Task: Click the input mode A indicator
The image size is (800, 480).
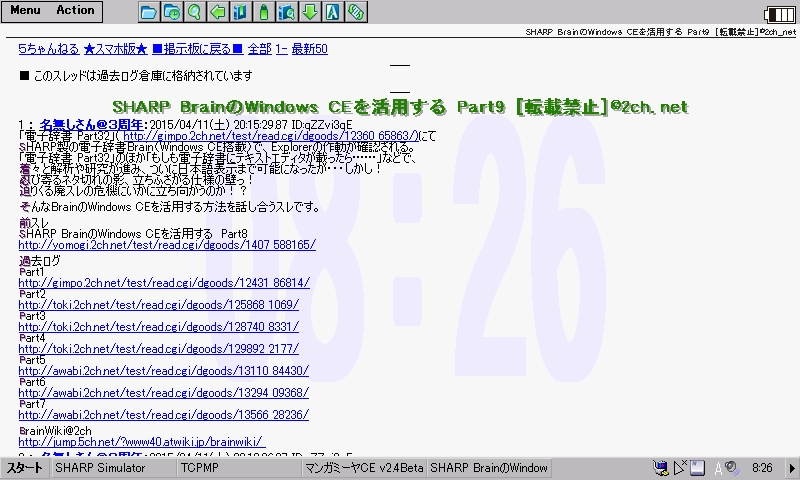Action: tap(718, 468)
